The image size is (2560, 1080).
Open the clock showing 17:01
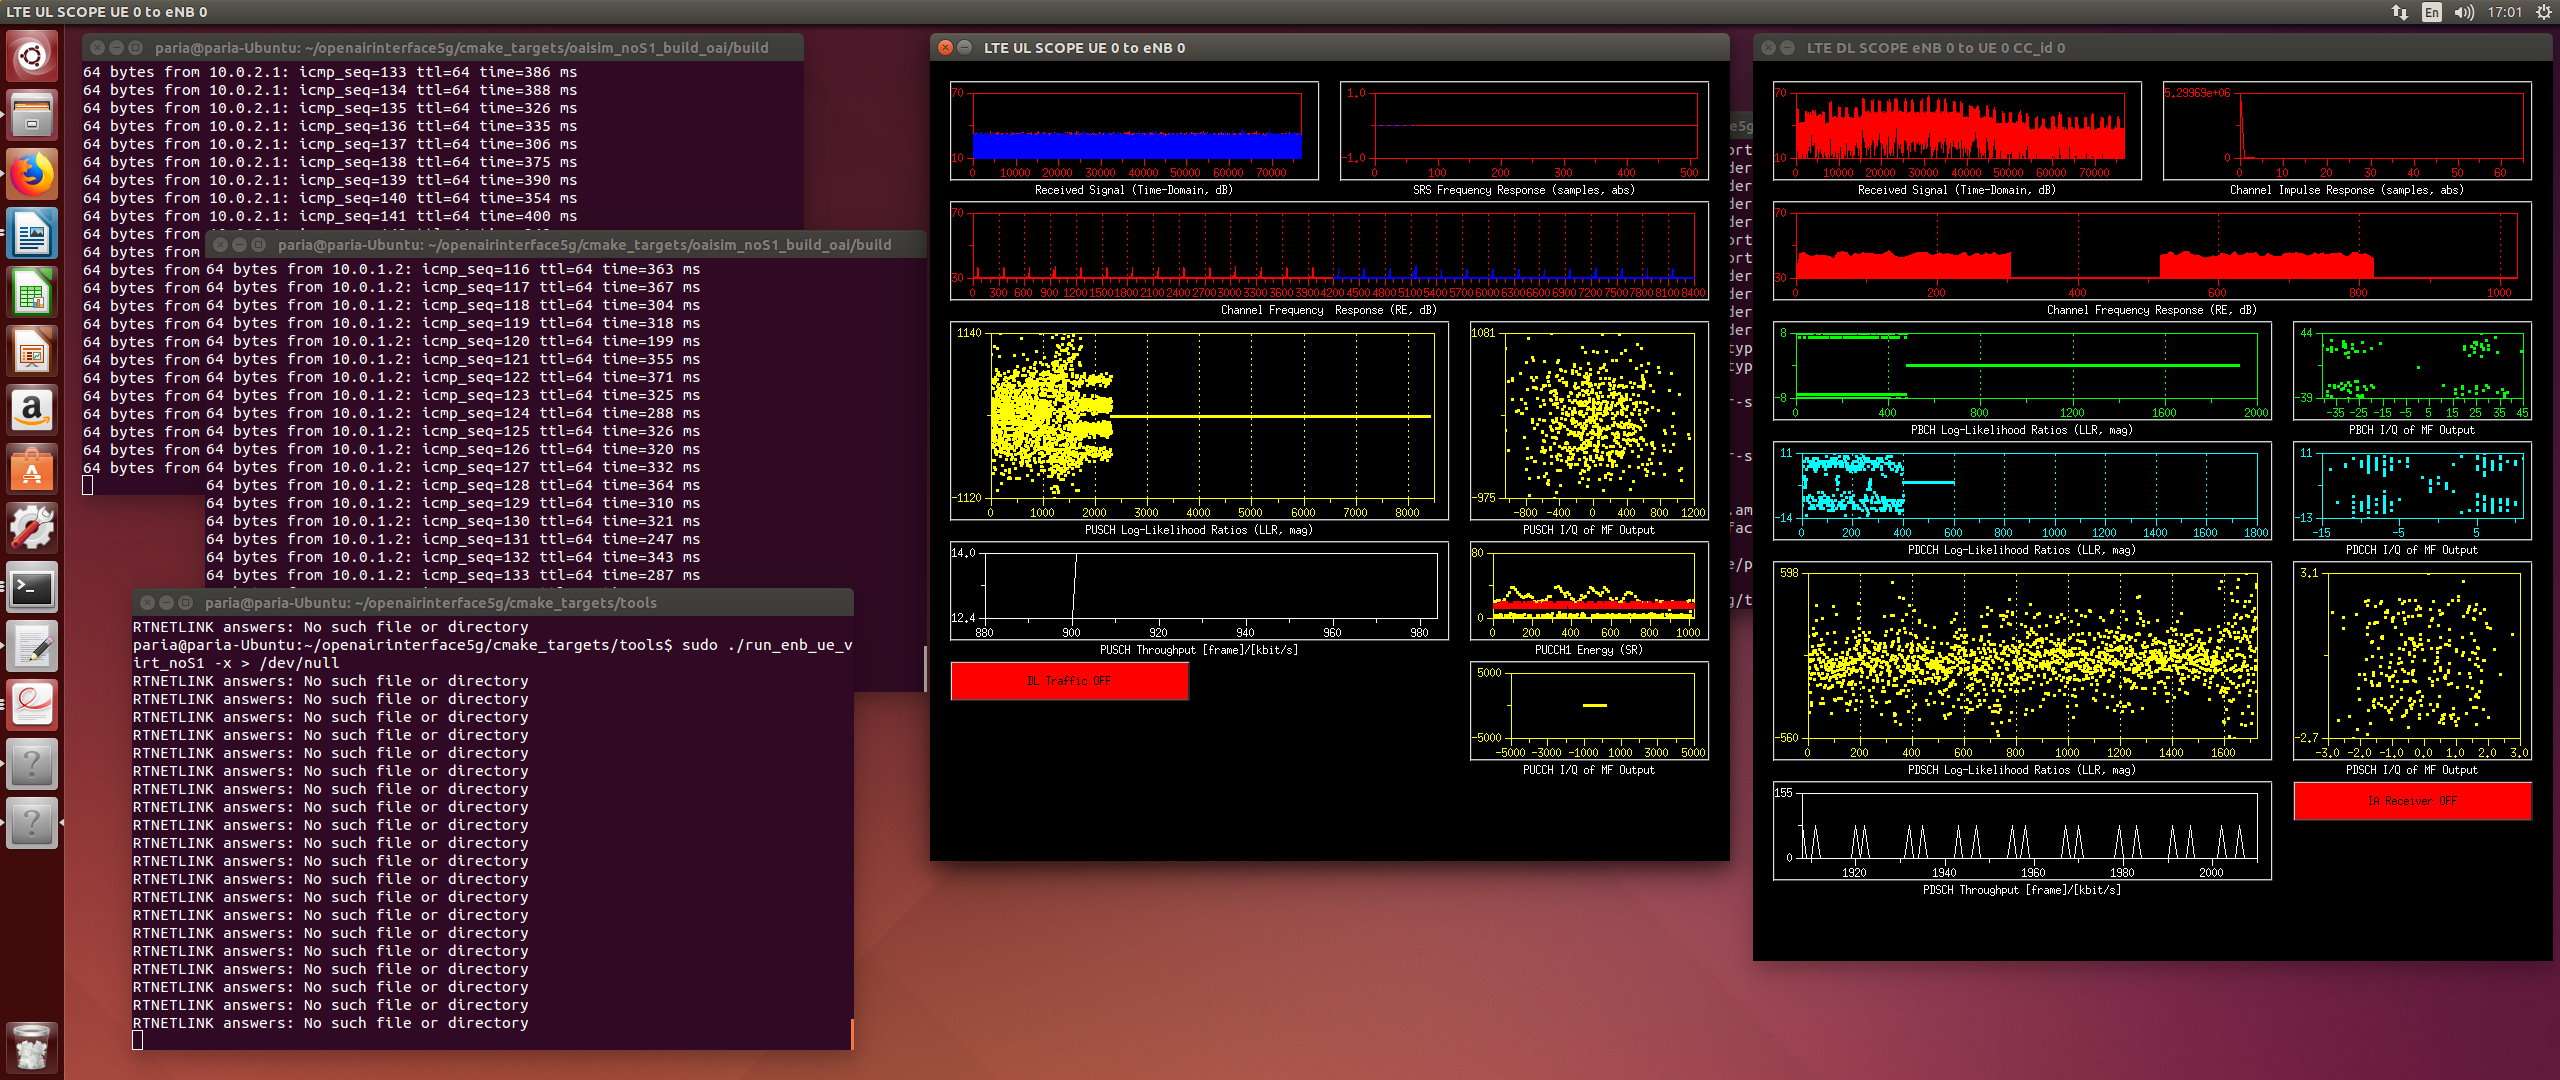[2504, 12]
